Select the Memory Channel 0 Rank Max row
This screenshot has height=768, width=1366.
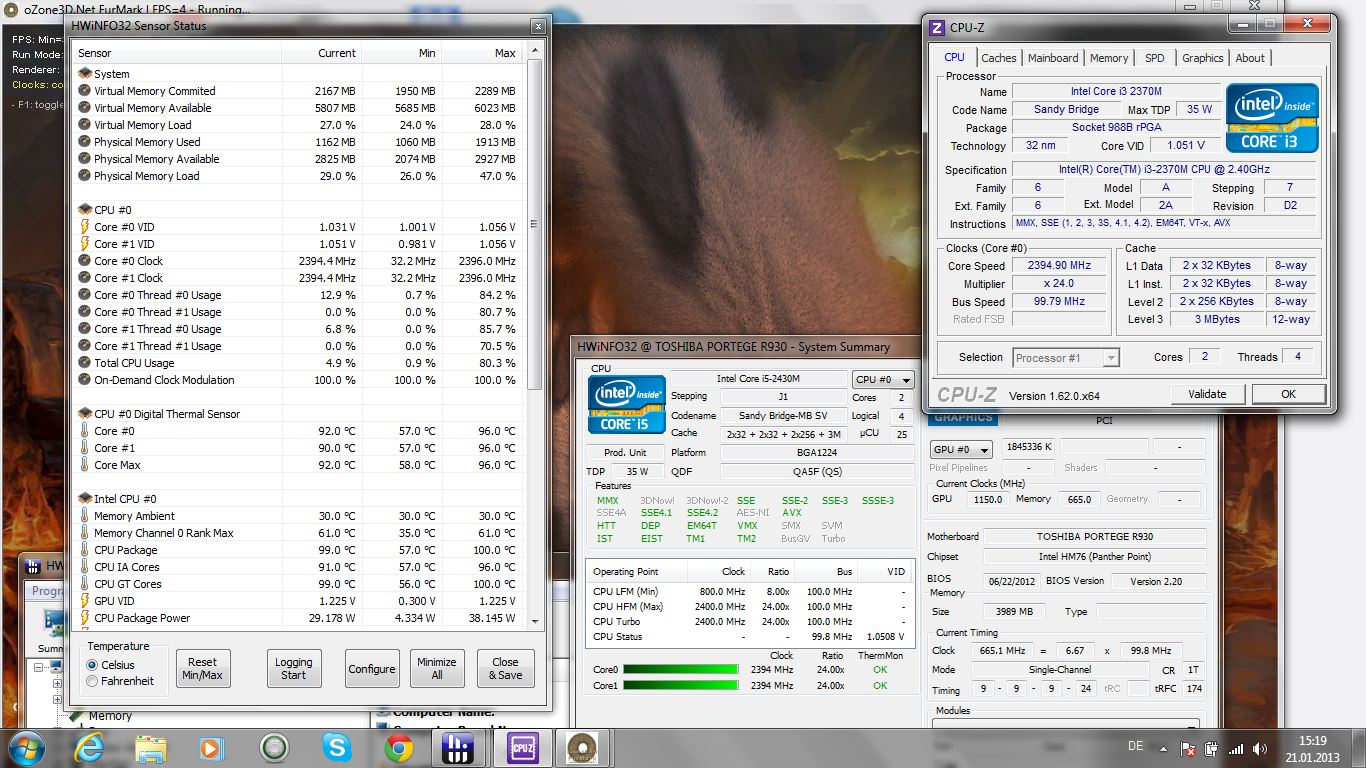(x=299, y=533)
